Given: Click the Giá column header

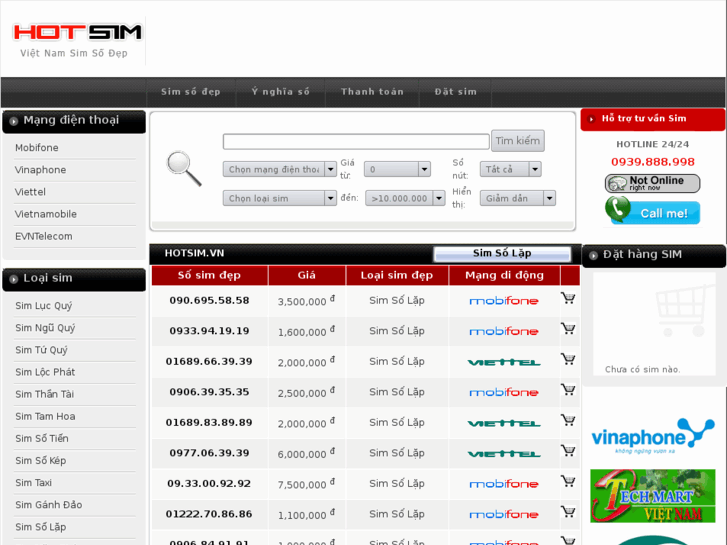Looking at the screenshot, I should pos(306,275).
